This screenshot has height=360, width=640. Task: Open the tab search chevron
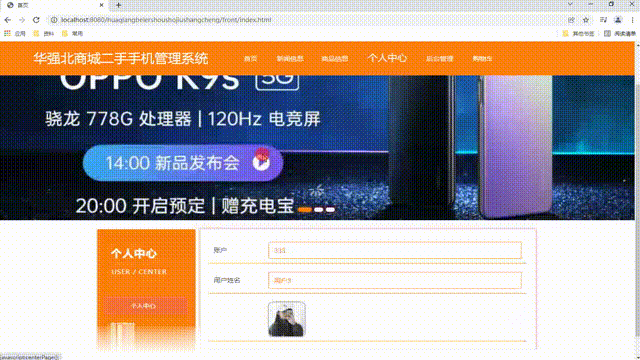coord(570,4)
